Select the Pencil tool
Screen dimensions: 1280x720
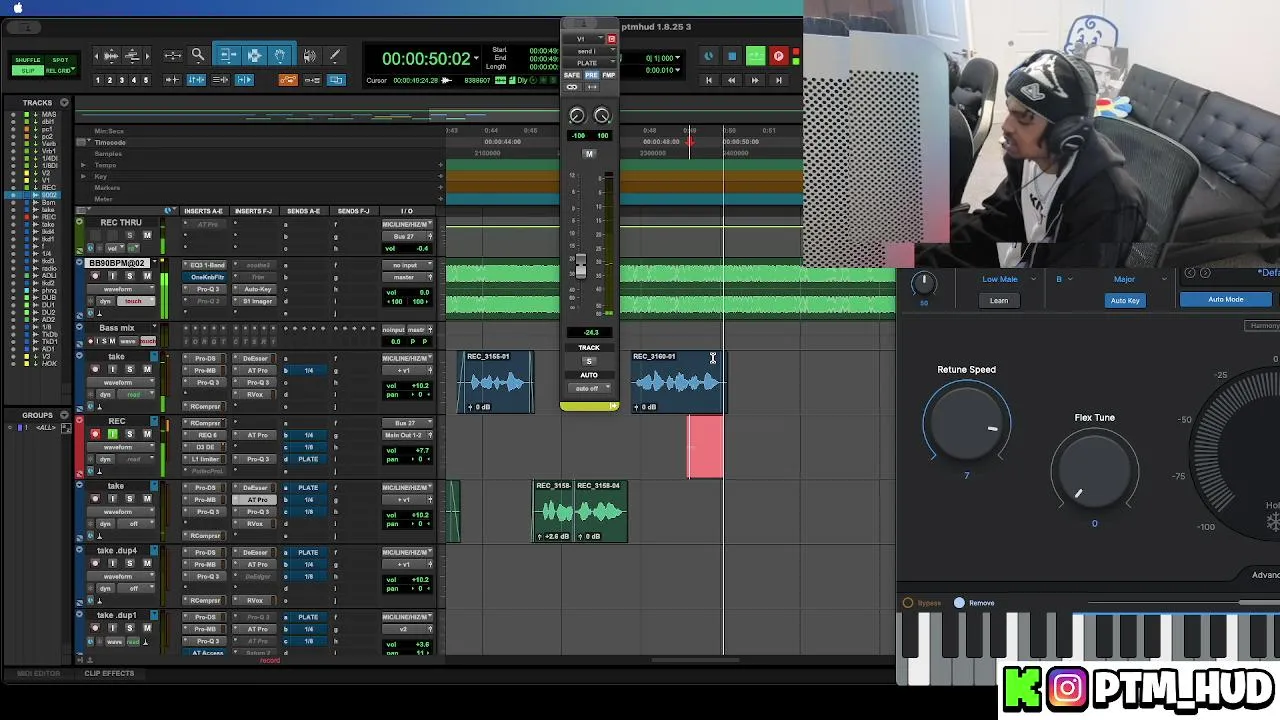[x=334, y=56]
